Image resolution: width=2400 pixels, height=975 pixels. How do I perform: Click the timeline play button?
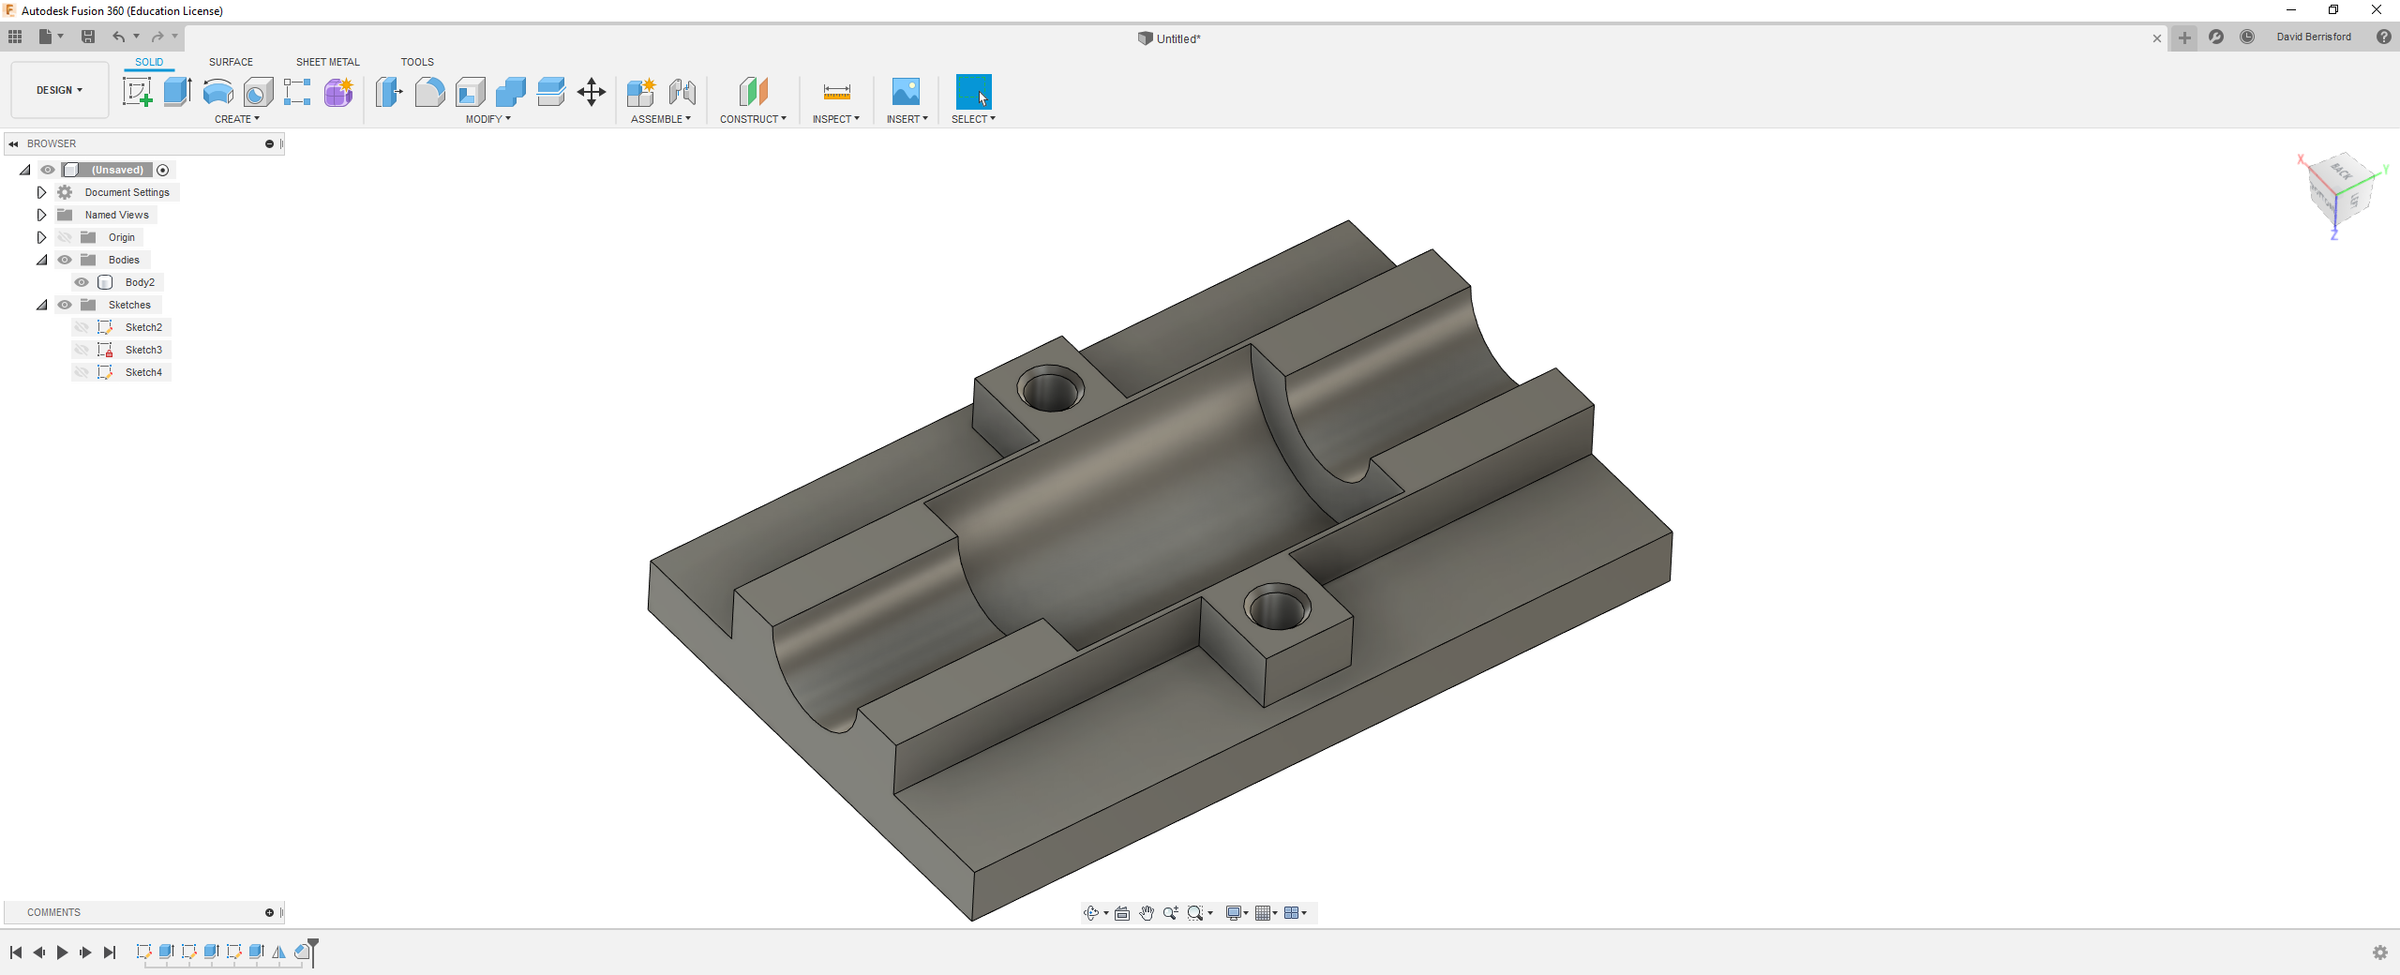click(x=62, y=952)
